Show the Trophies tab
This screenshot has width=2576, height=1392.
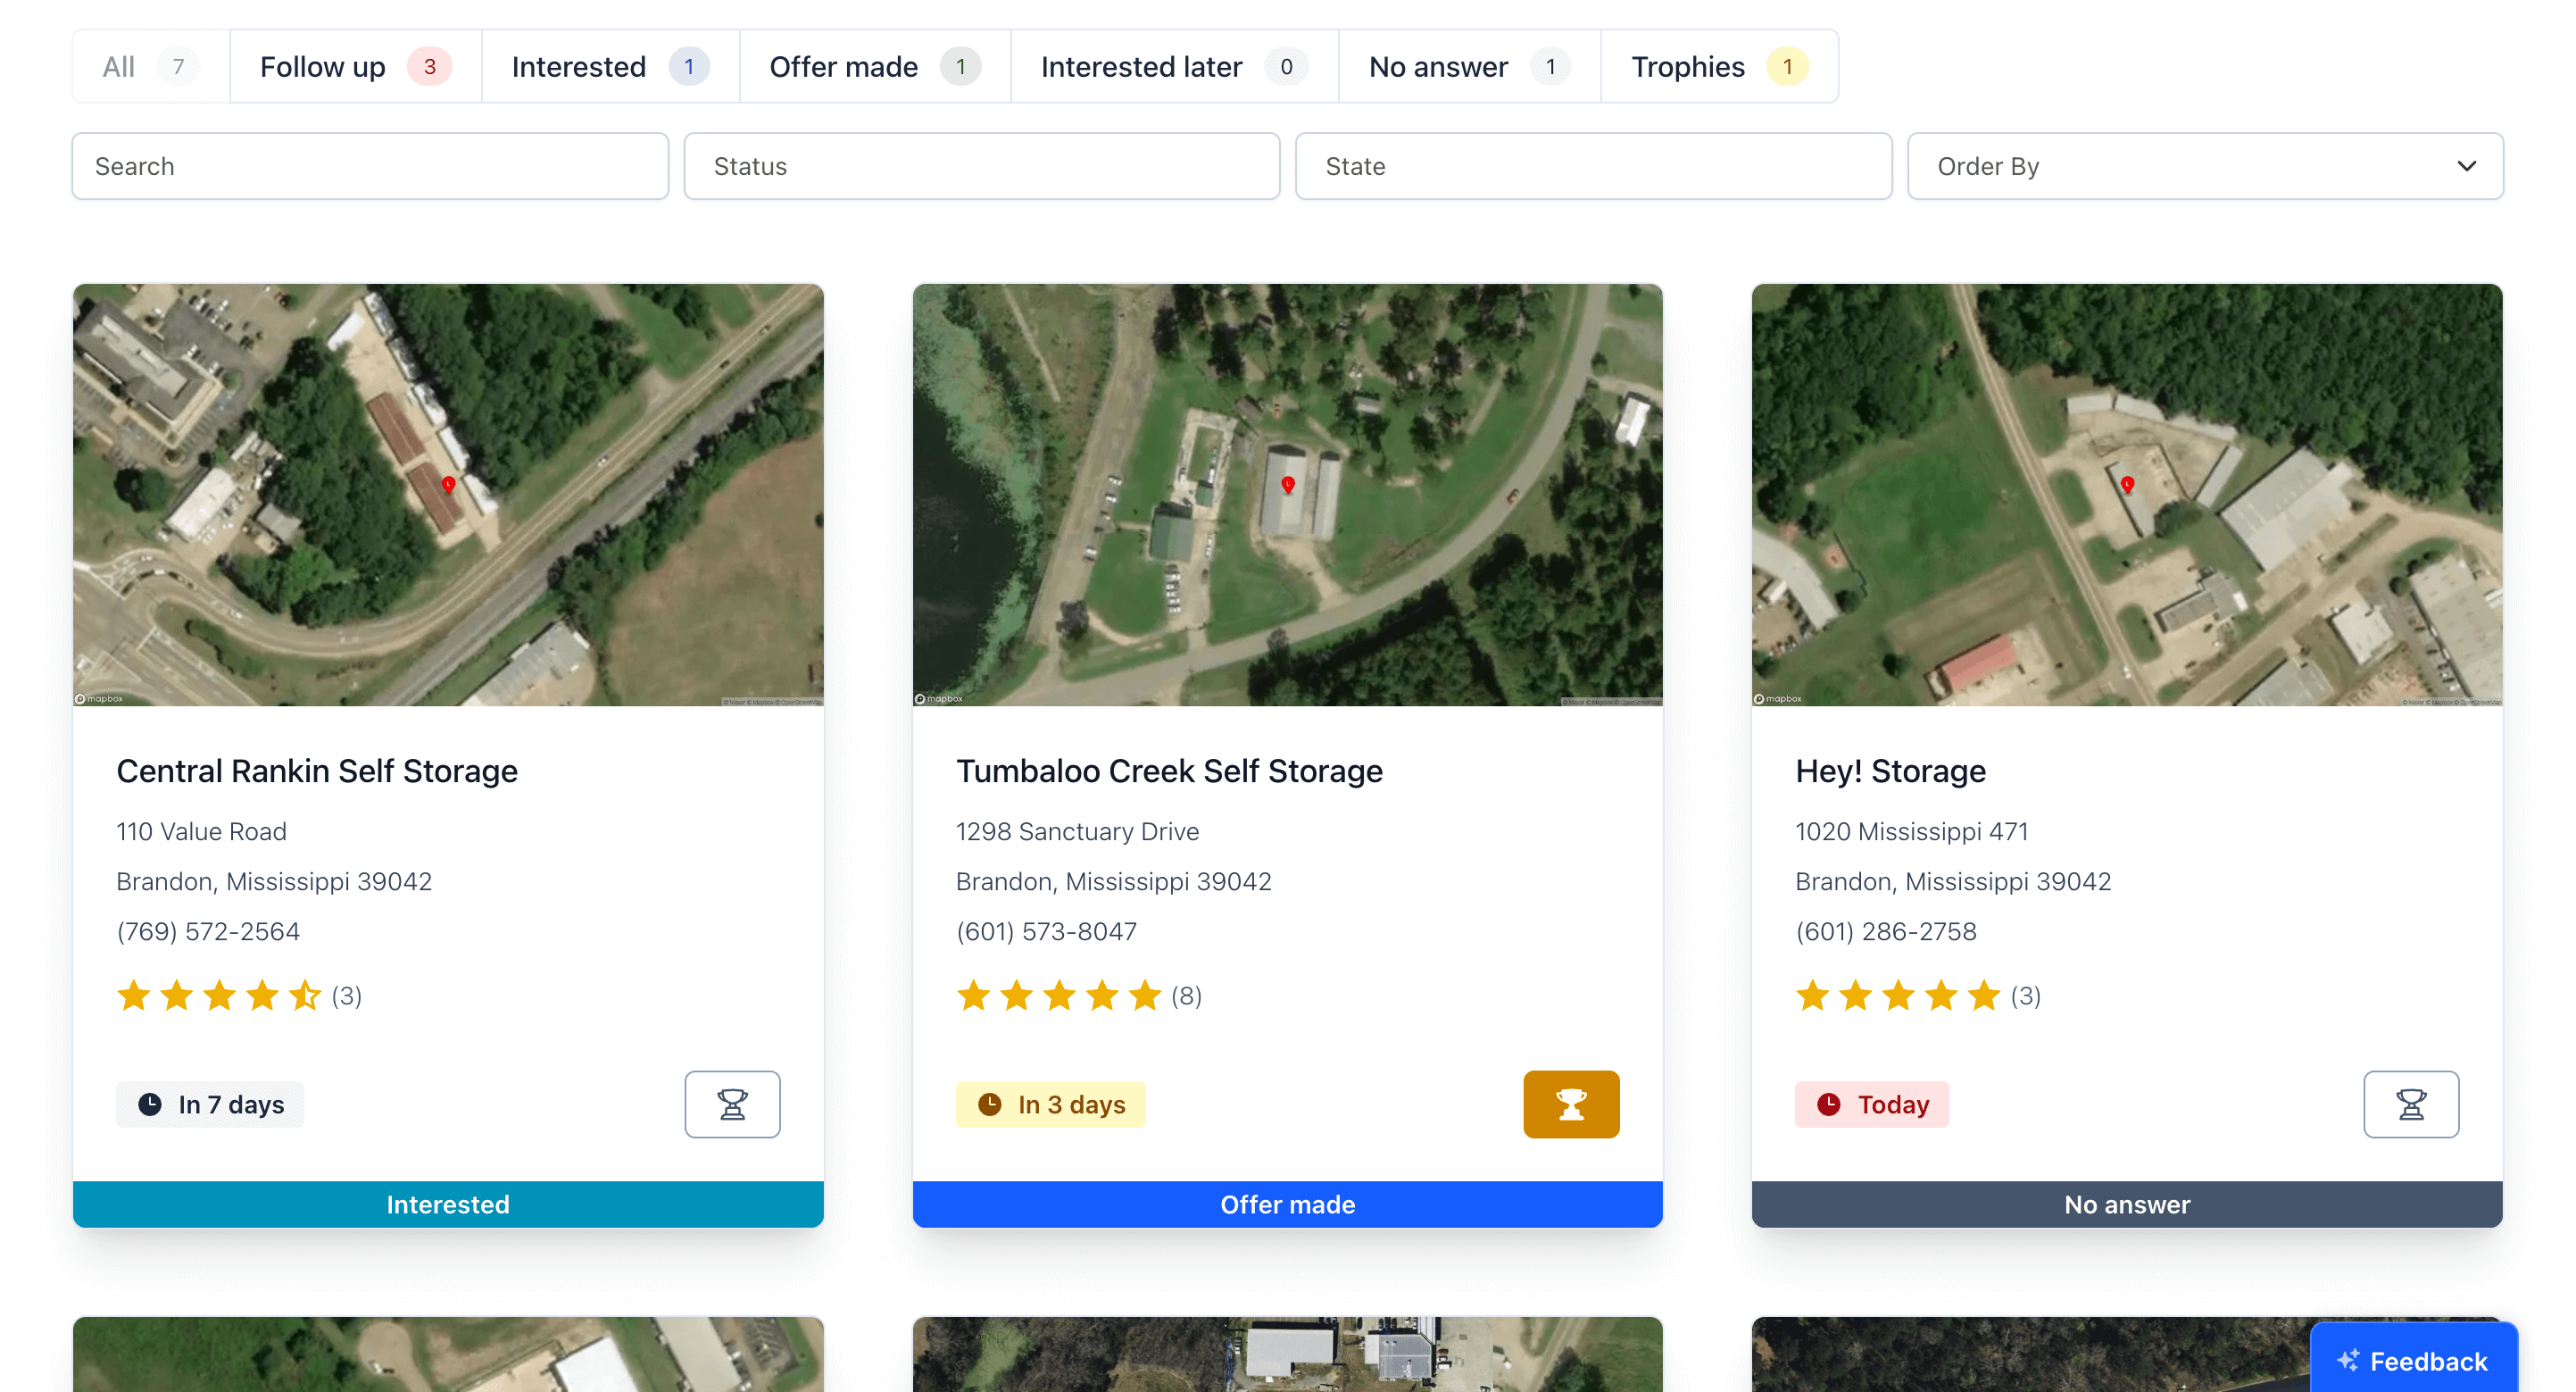tap(1720, 67)
